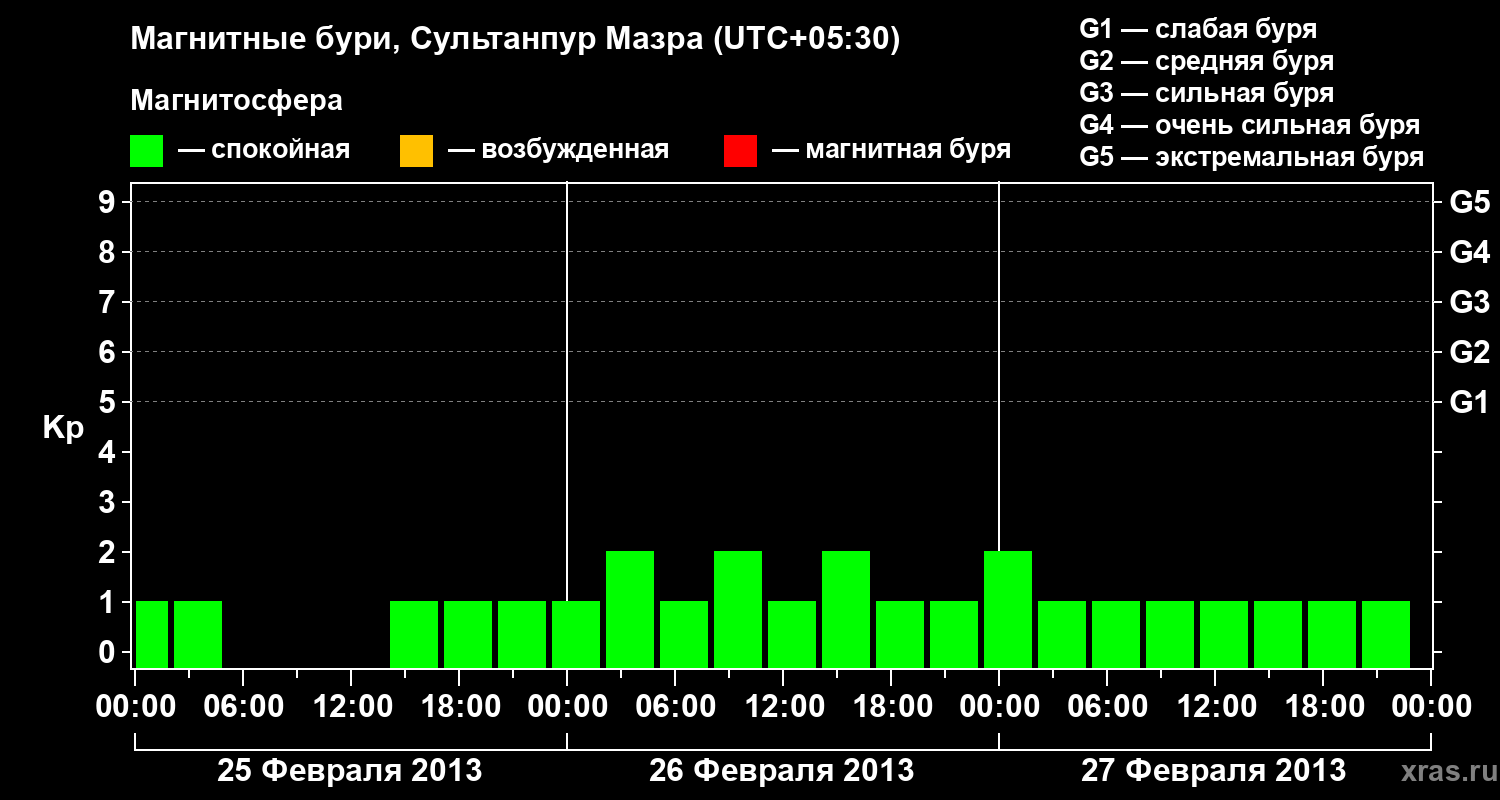Click the 'Магнитосфера' legend heading
This screenshot has height=800, width=1500.
click(237, 101)
